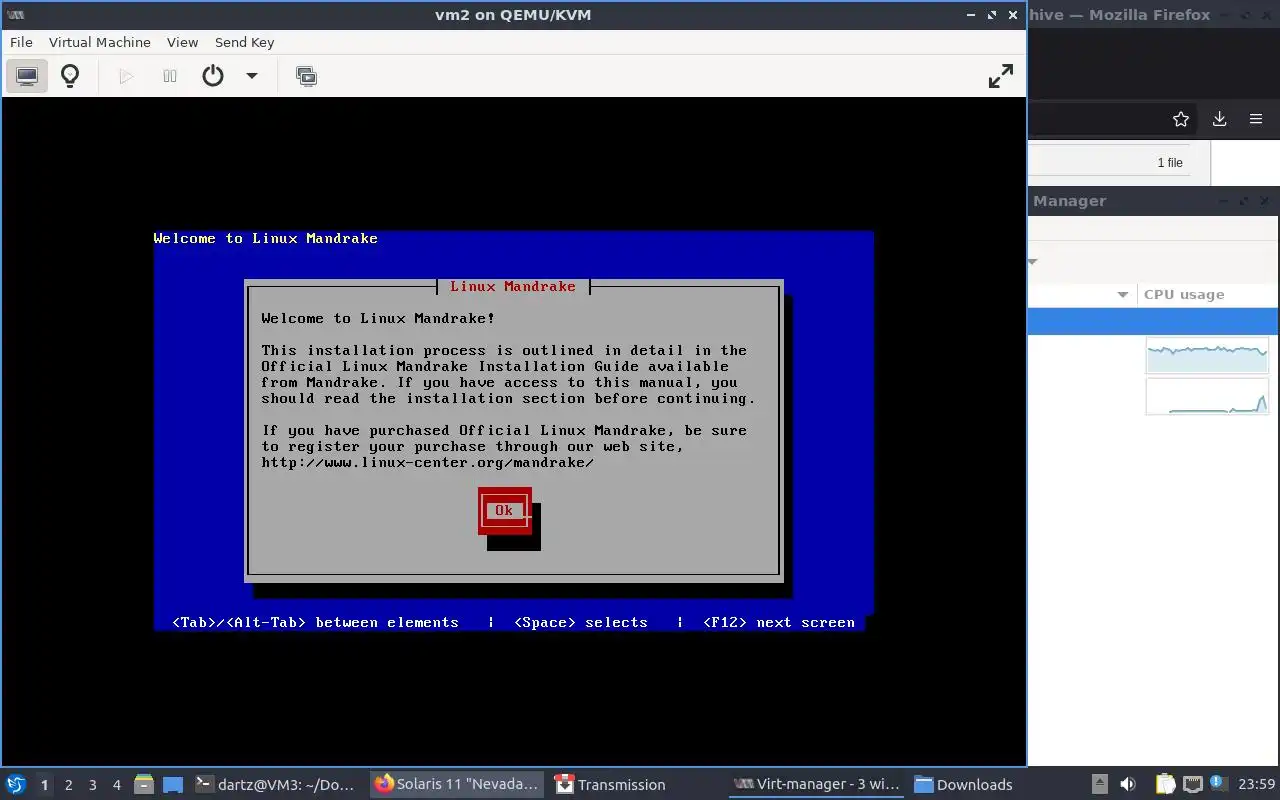
Task: Open the clipboard manager tray icon
Action: (1166, 784)
